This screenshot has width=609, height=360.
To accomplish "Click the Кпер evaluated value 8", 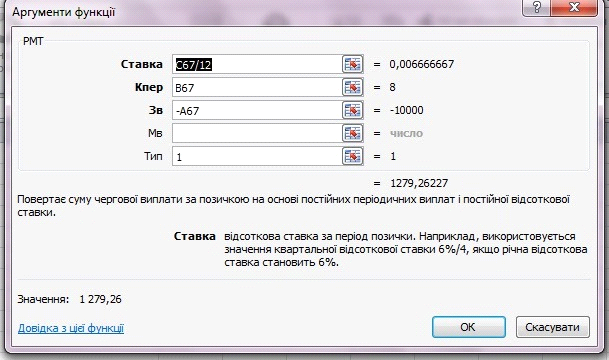I will (x=392, y=87).
